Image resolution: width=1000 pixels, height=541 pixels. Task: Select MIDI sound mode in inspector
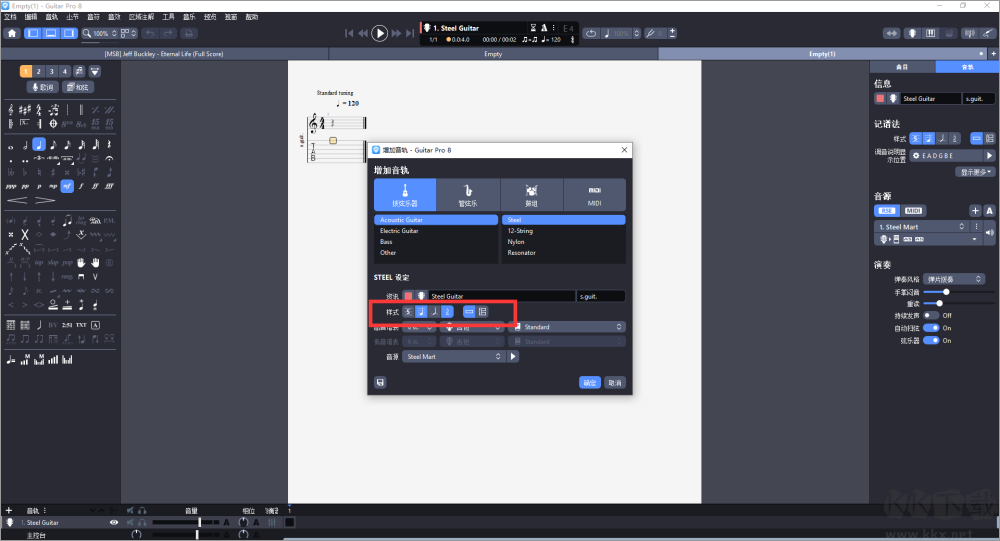pos(913,211)
